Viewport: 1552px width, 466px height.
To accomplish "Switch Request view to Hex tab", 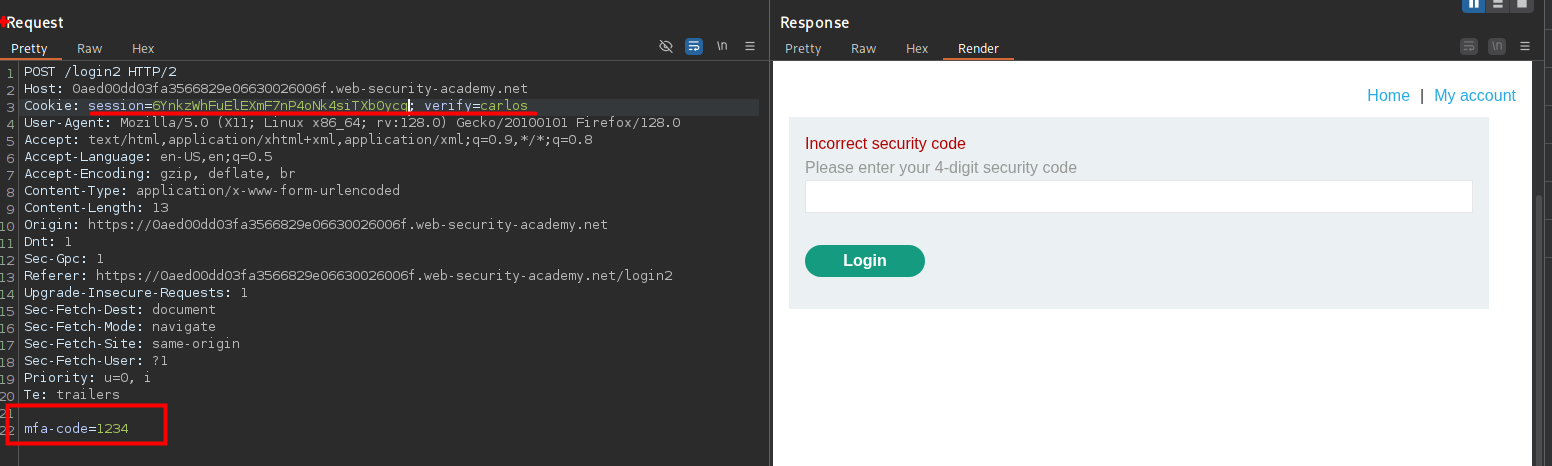I will pos(143,49).
